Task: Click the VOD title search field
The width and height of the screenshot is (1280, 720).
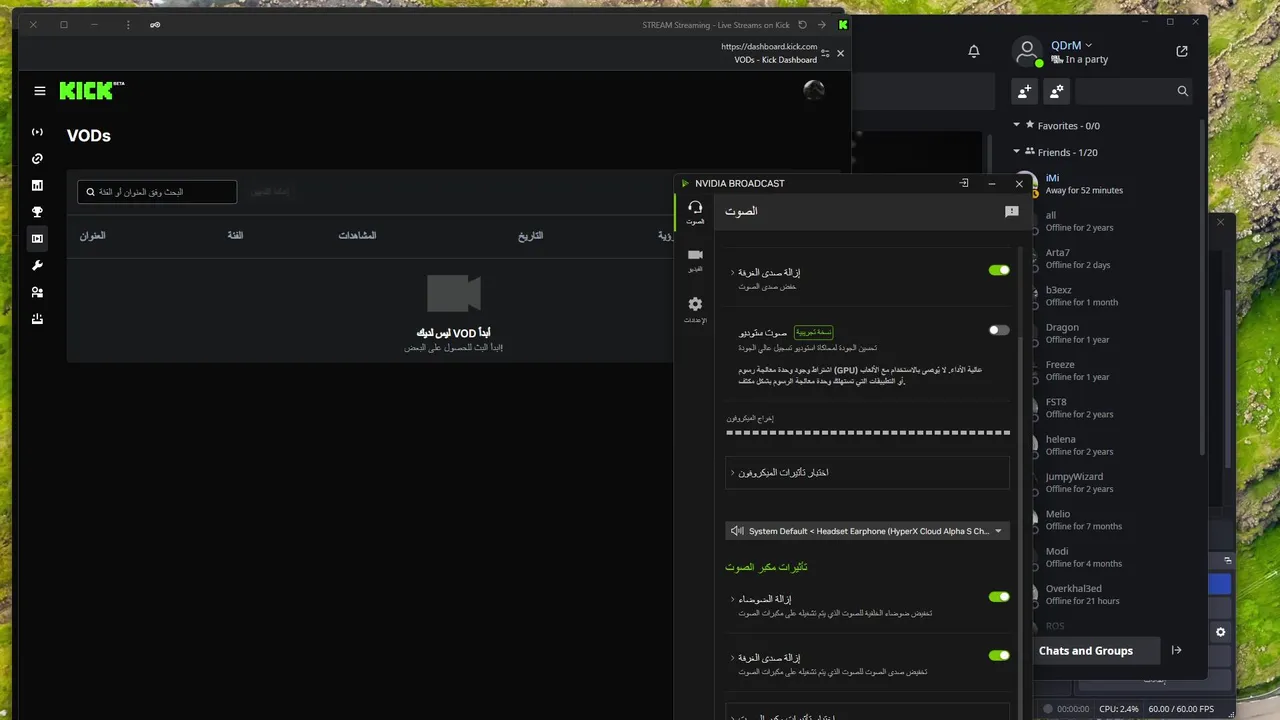Action: [157, 192]
